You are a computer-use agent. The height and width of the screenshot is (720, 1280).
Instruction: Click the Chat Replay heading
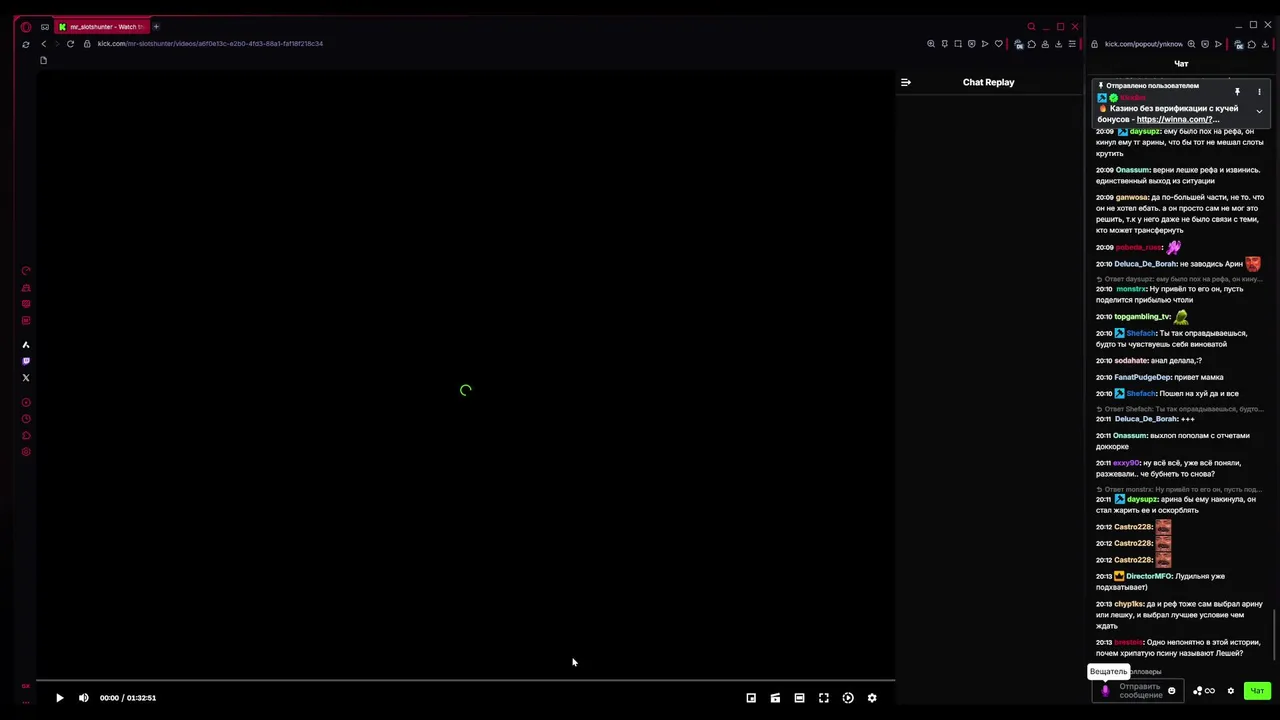988,82
